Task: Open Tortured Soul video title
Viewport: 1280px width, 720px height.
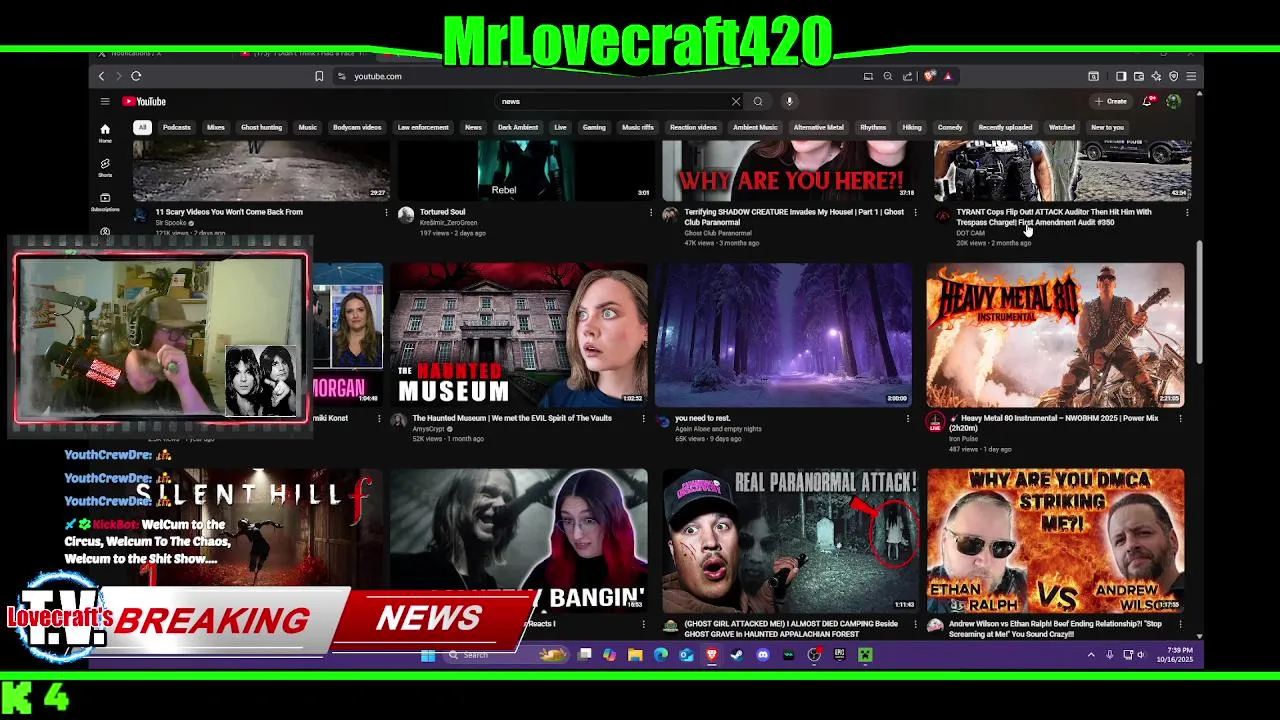Action: tap(443, 212)
